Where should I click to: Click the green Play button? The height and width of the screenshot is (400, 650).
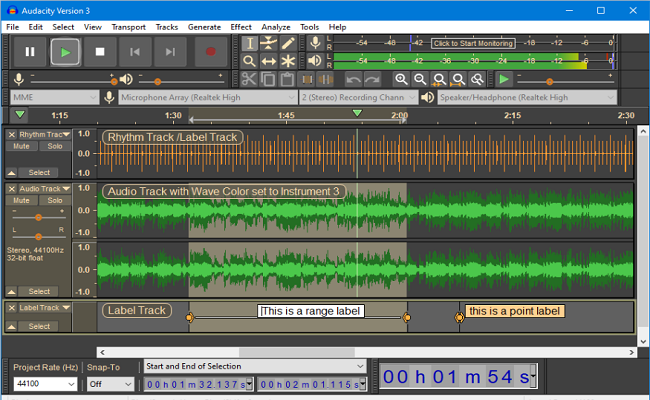tap(65, 52)
